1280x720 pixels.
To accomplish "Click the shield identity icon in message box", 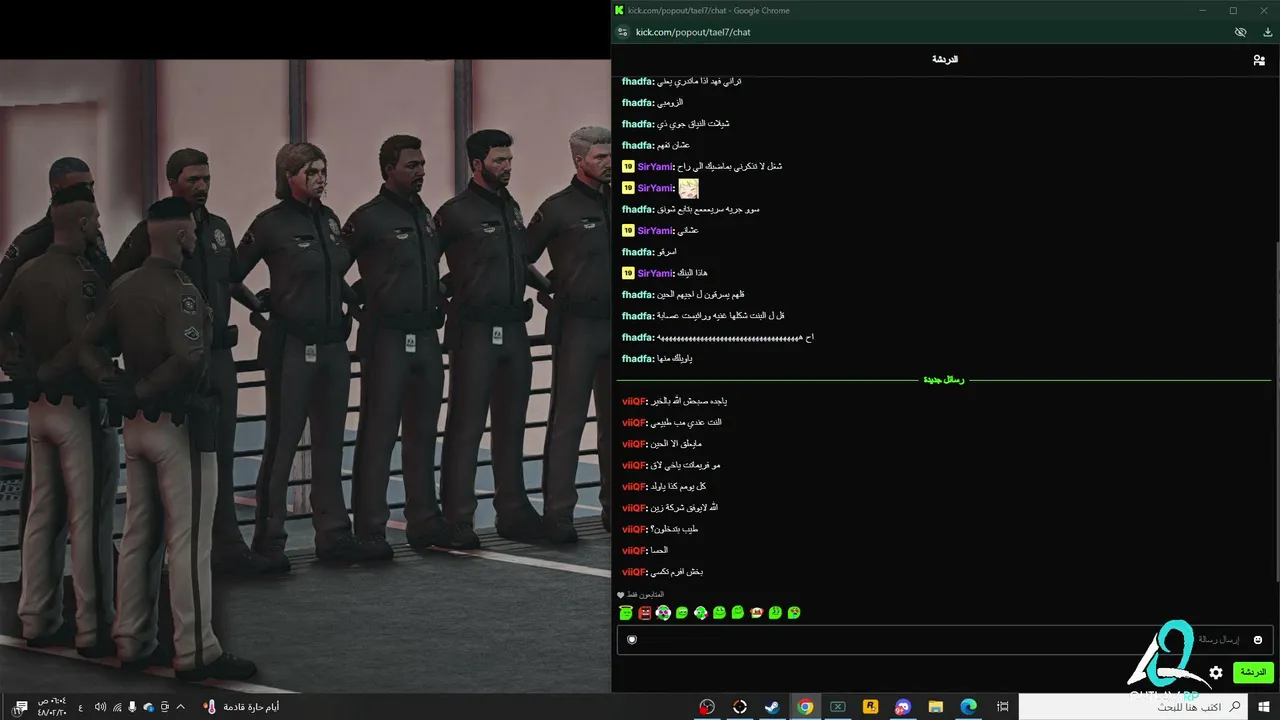I will point(631,640).
